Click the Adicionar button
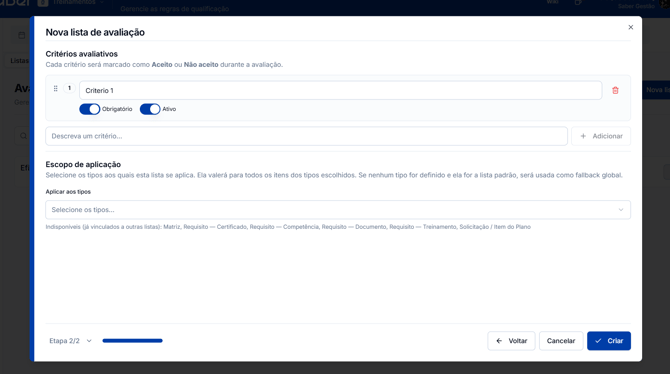This screenshot has width=670, height=374. [601, 136]
